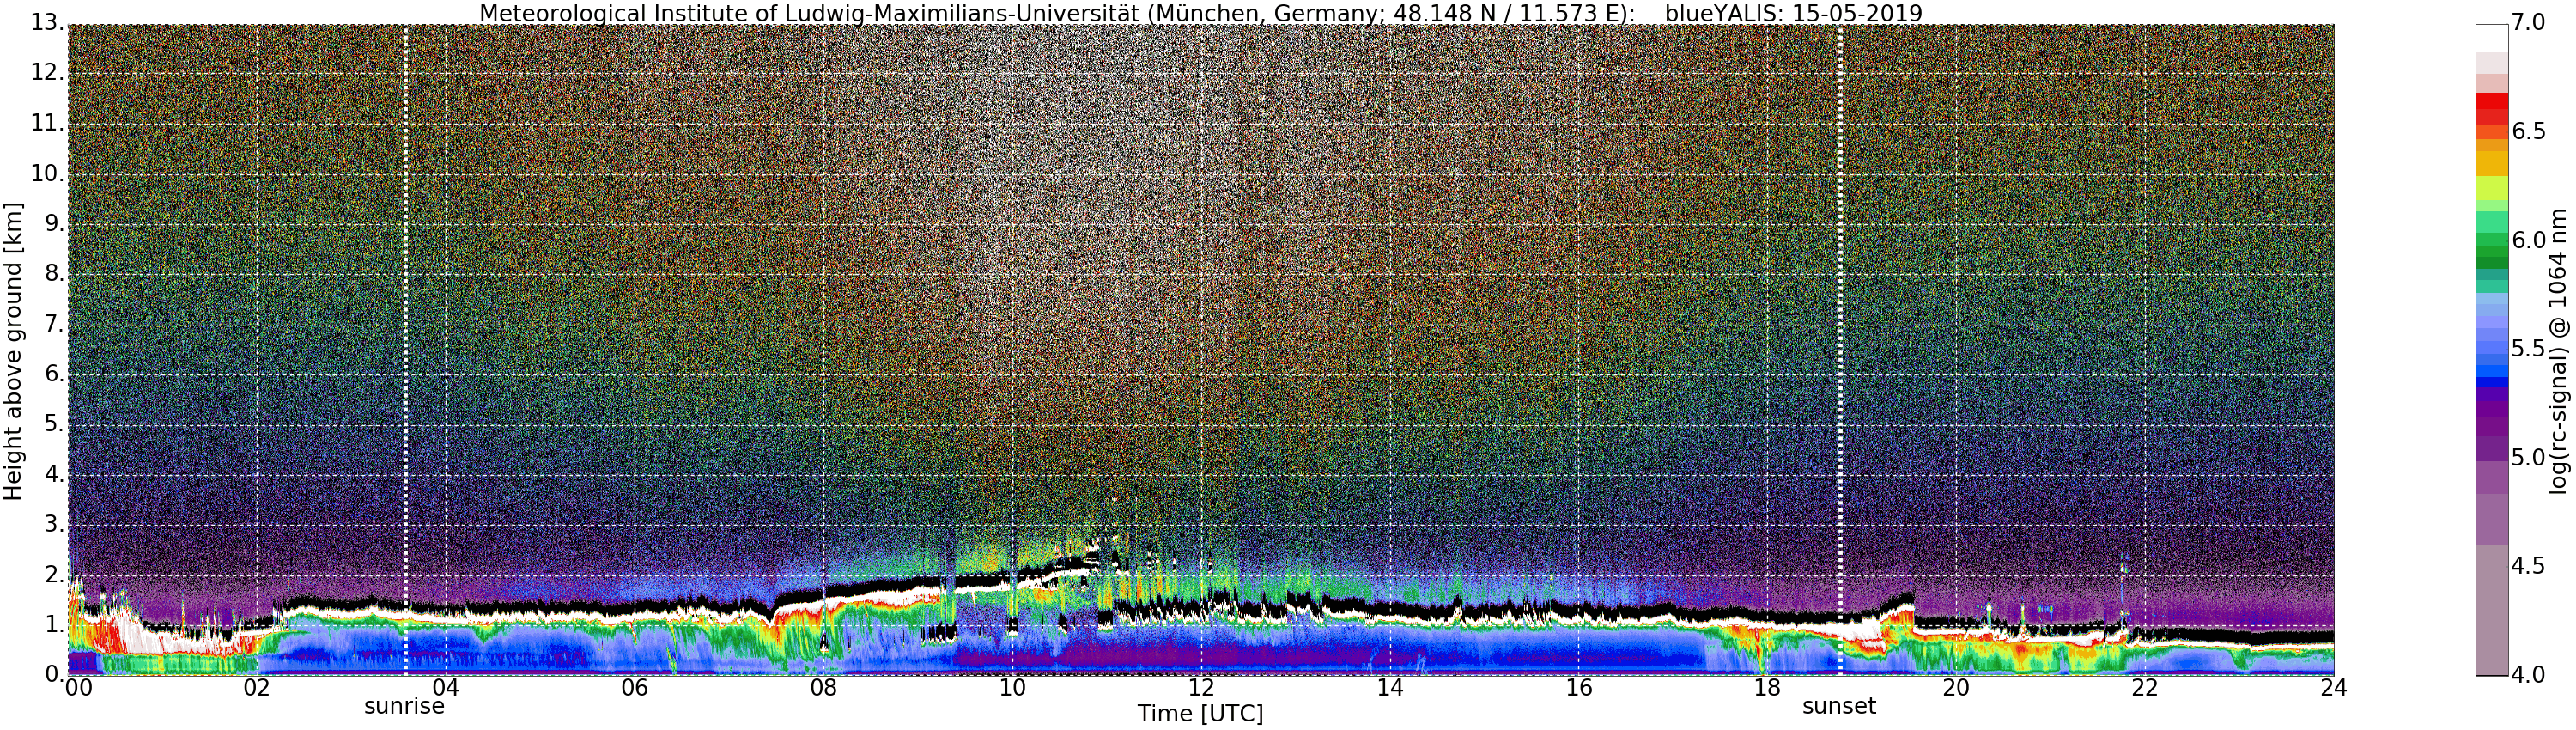Click the '4.' height axis tick
The image size is (2576, 730).
[x=53, y=473]
